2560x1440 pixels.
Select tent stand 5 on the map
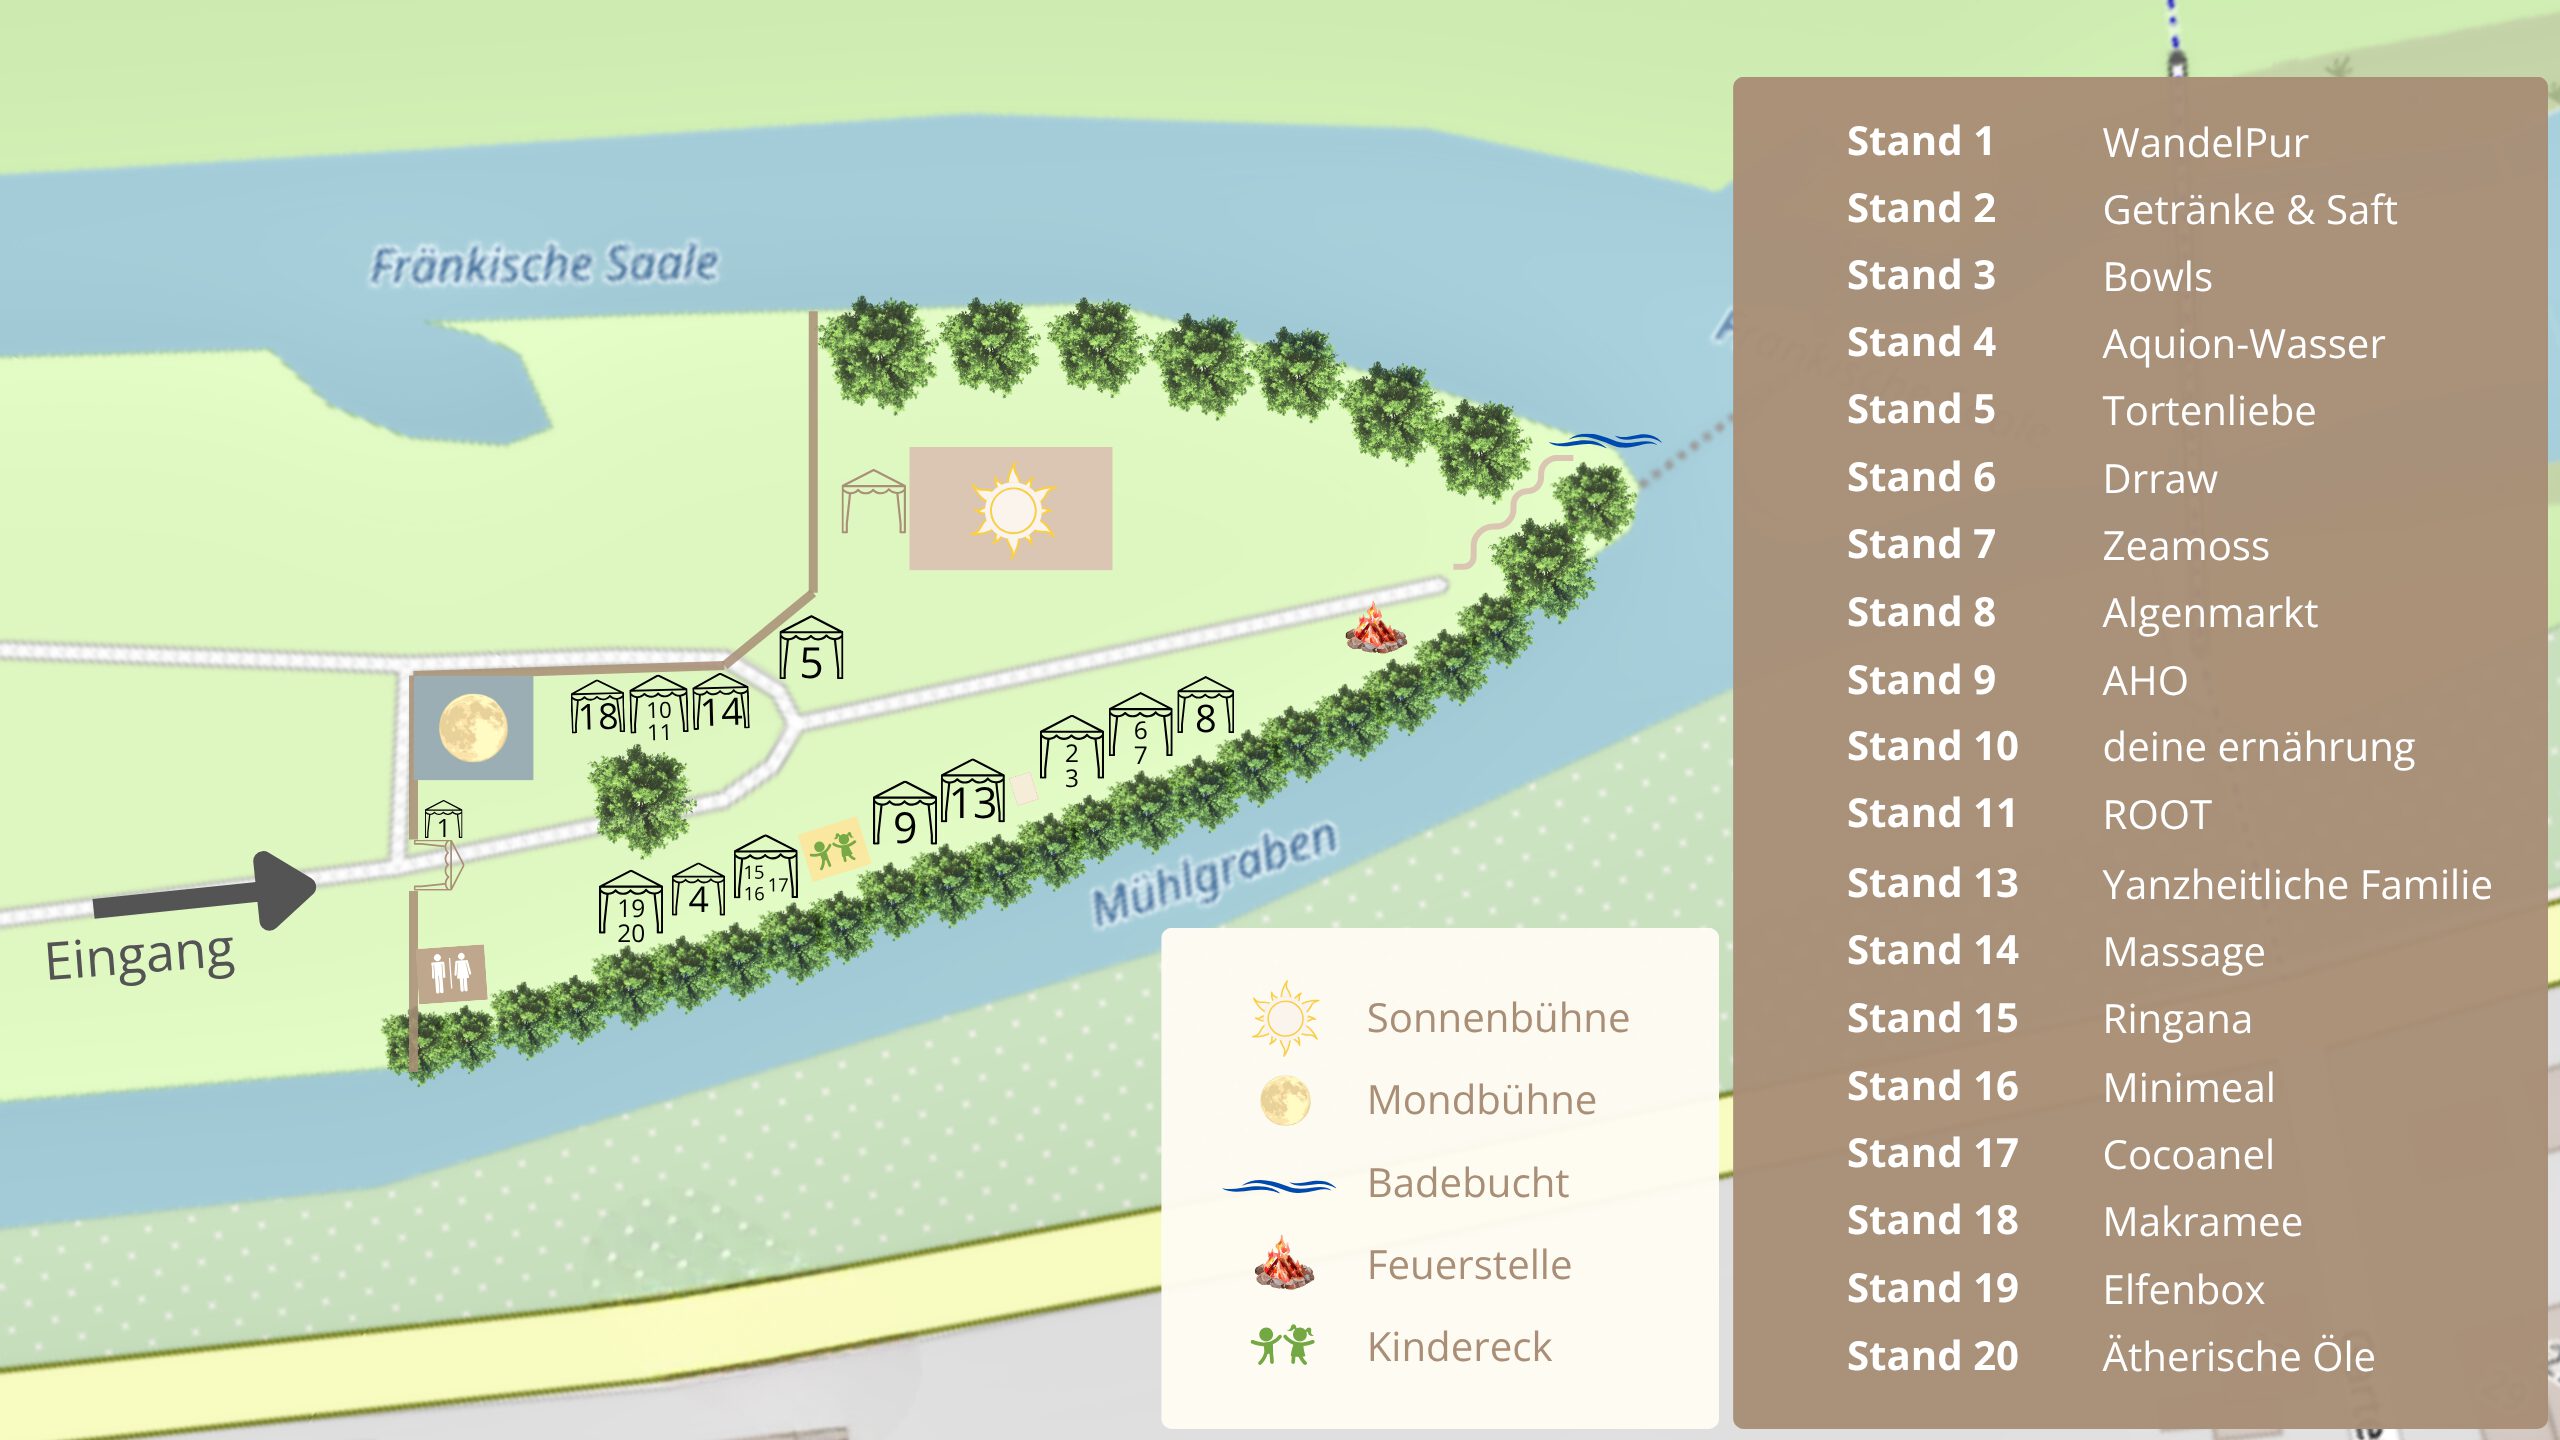click(x=811, y=648)
